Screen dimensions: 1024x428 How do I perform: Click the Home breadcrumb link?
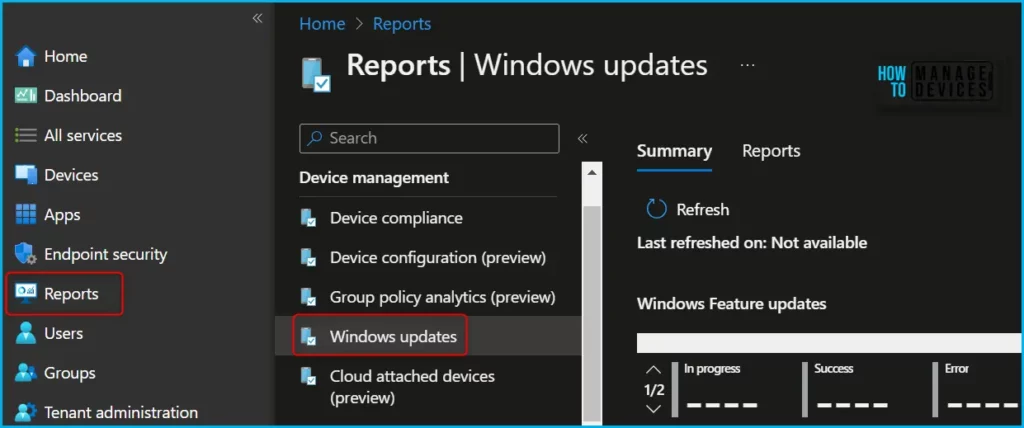pyautogui.click(x=322, y=24)
